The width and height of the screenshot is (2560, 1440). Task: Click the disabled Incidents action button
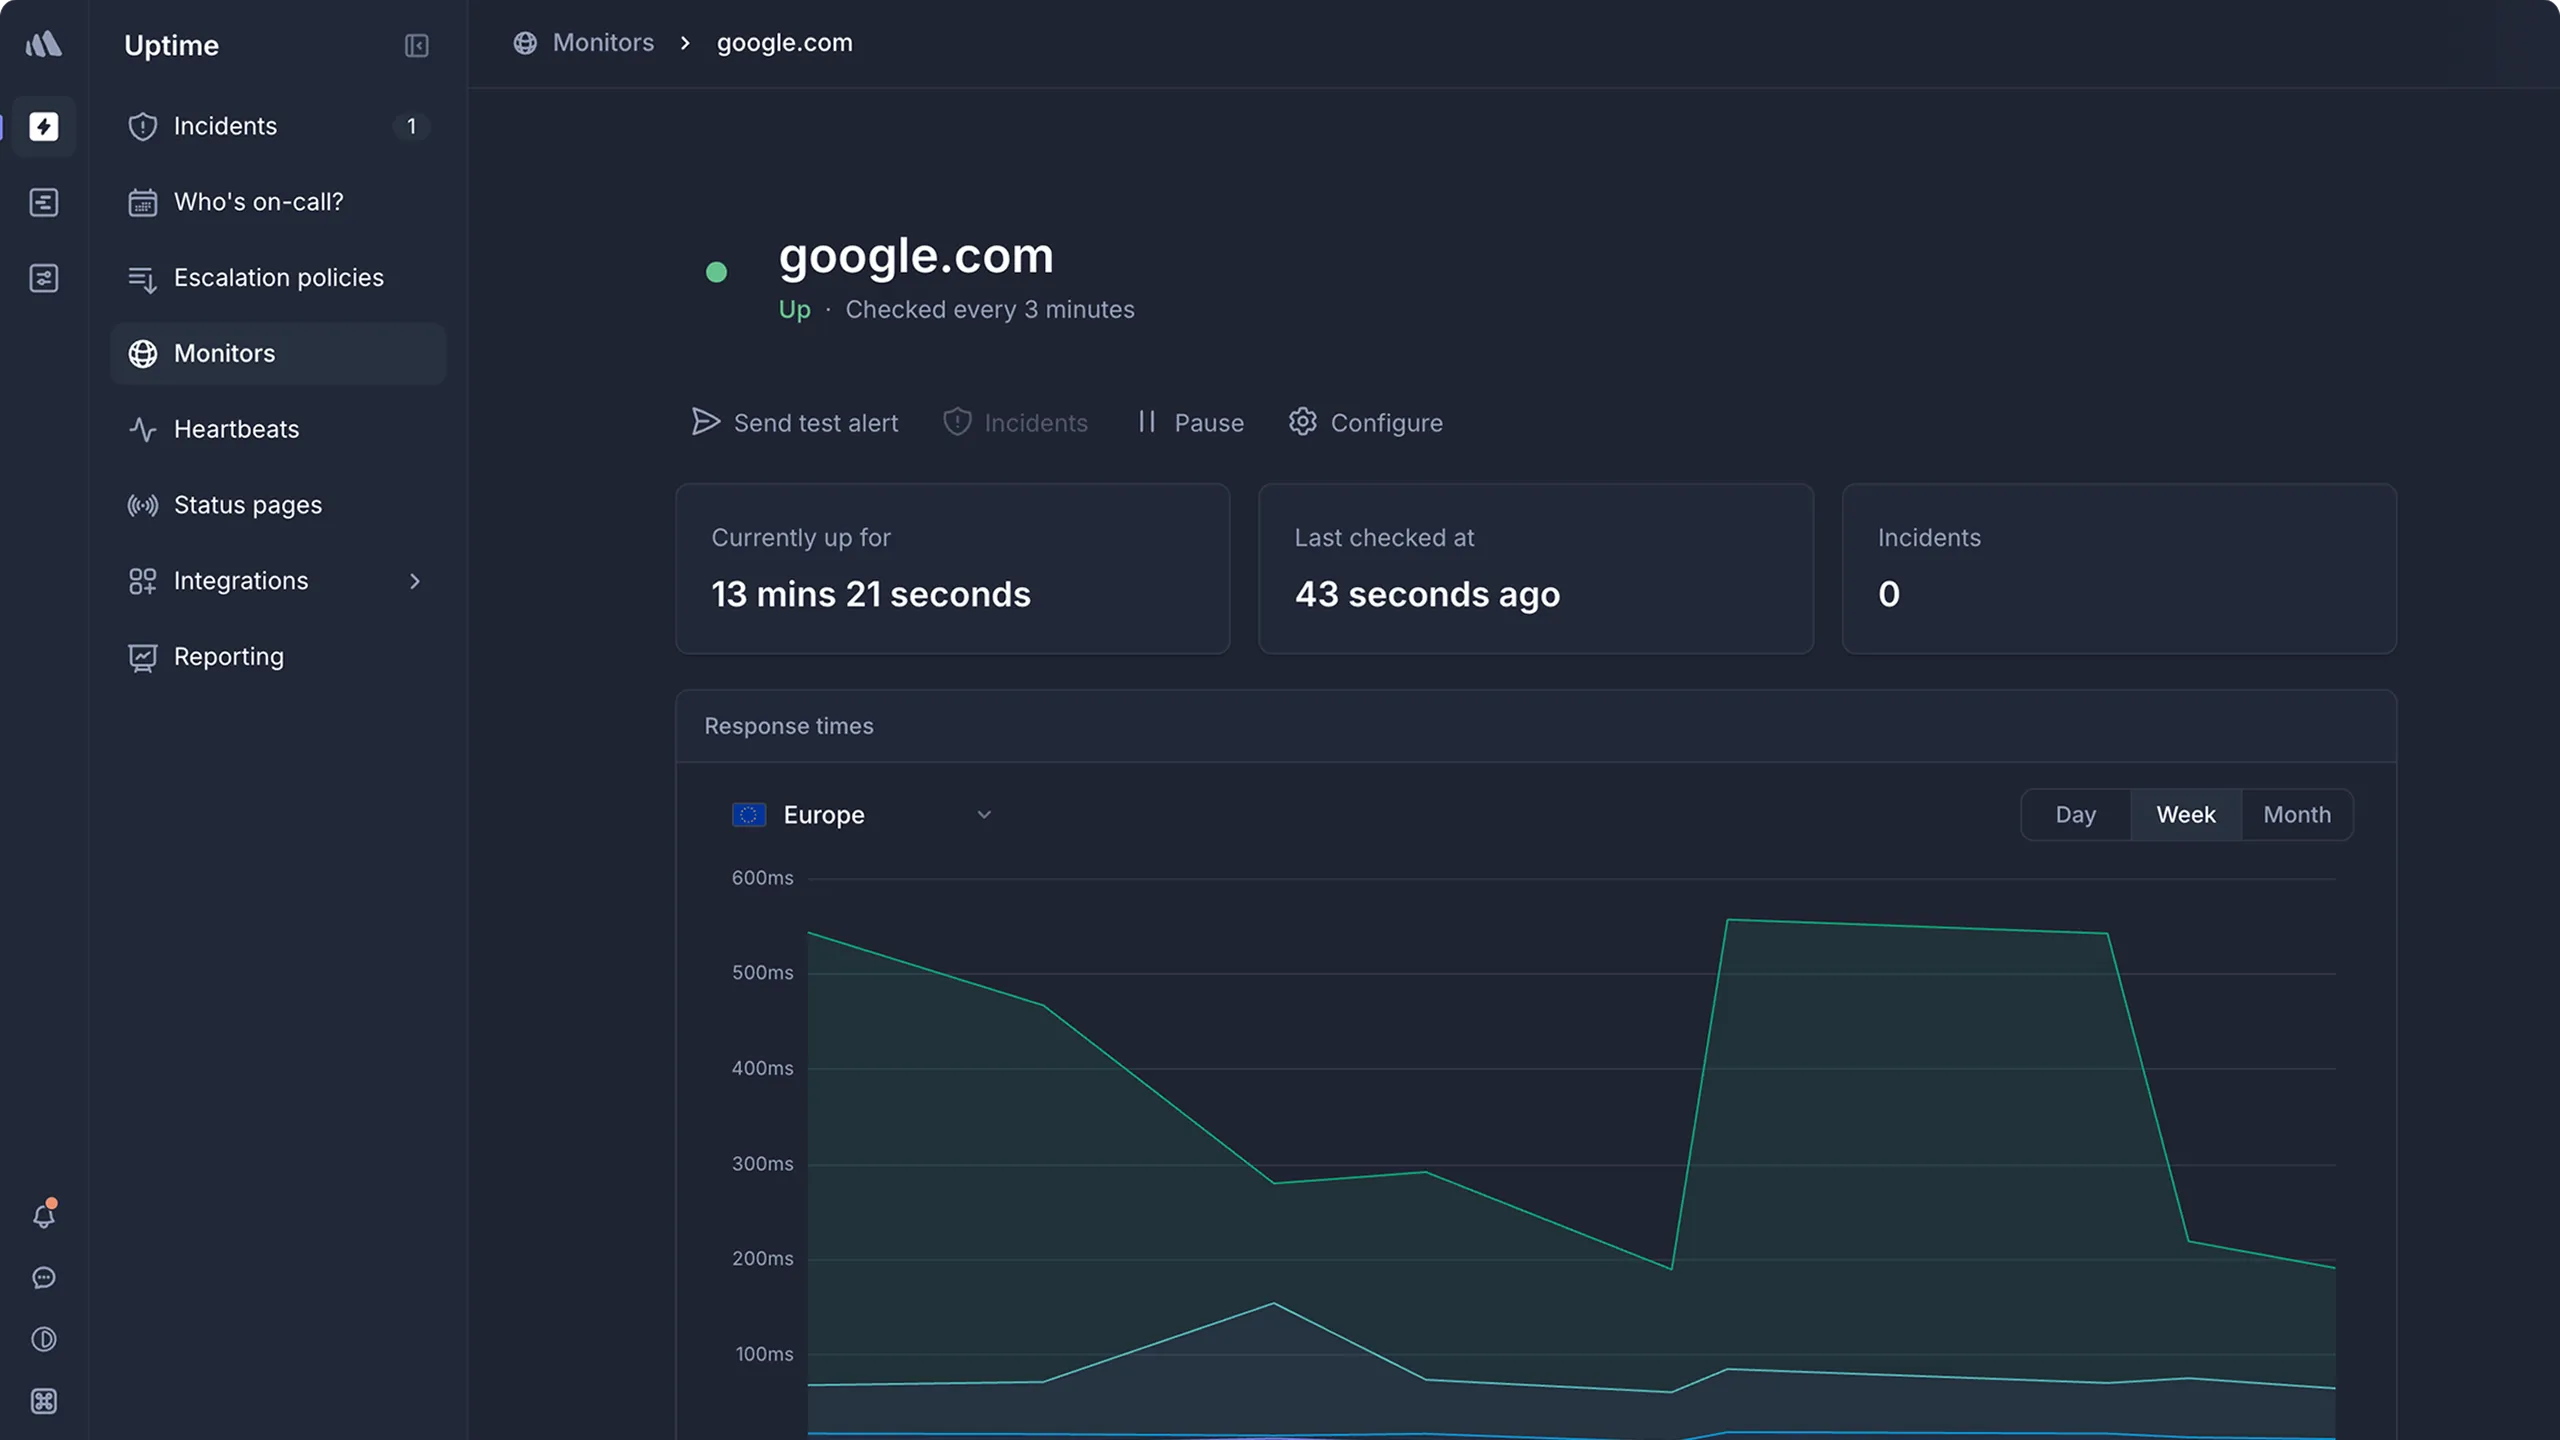(1015, 423)
